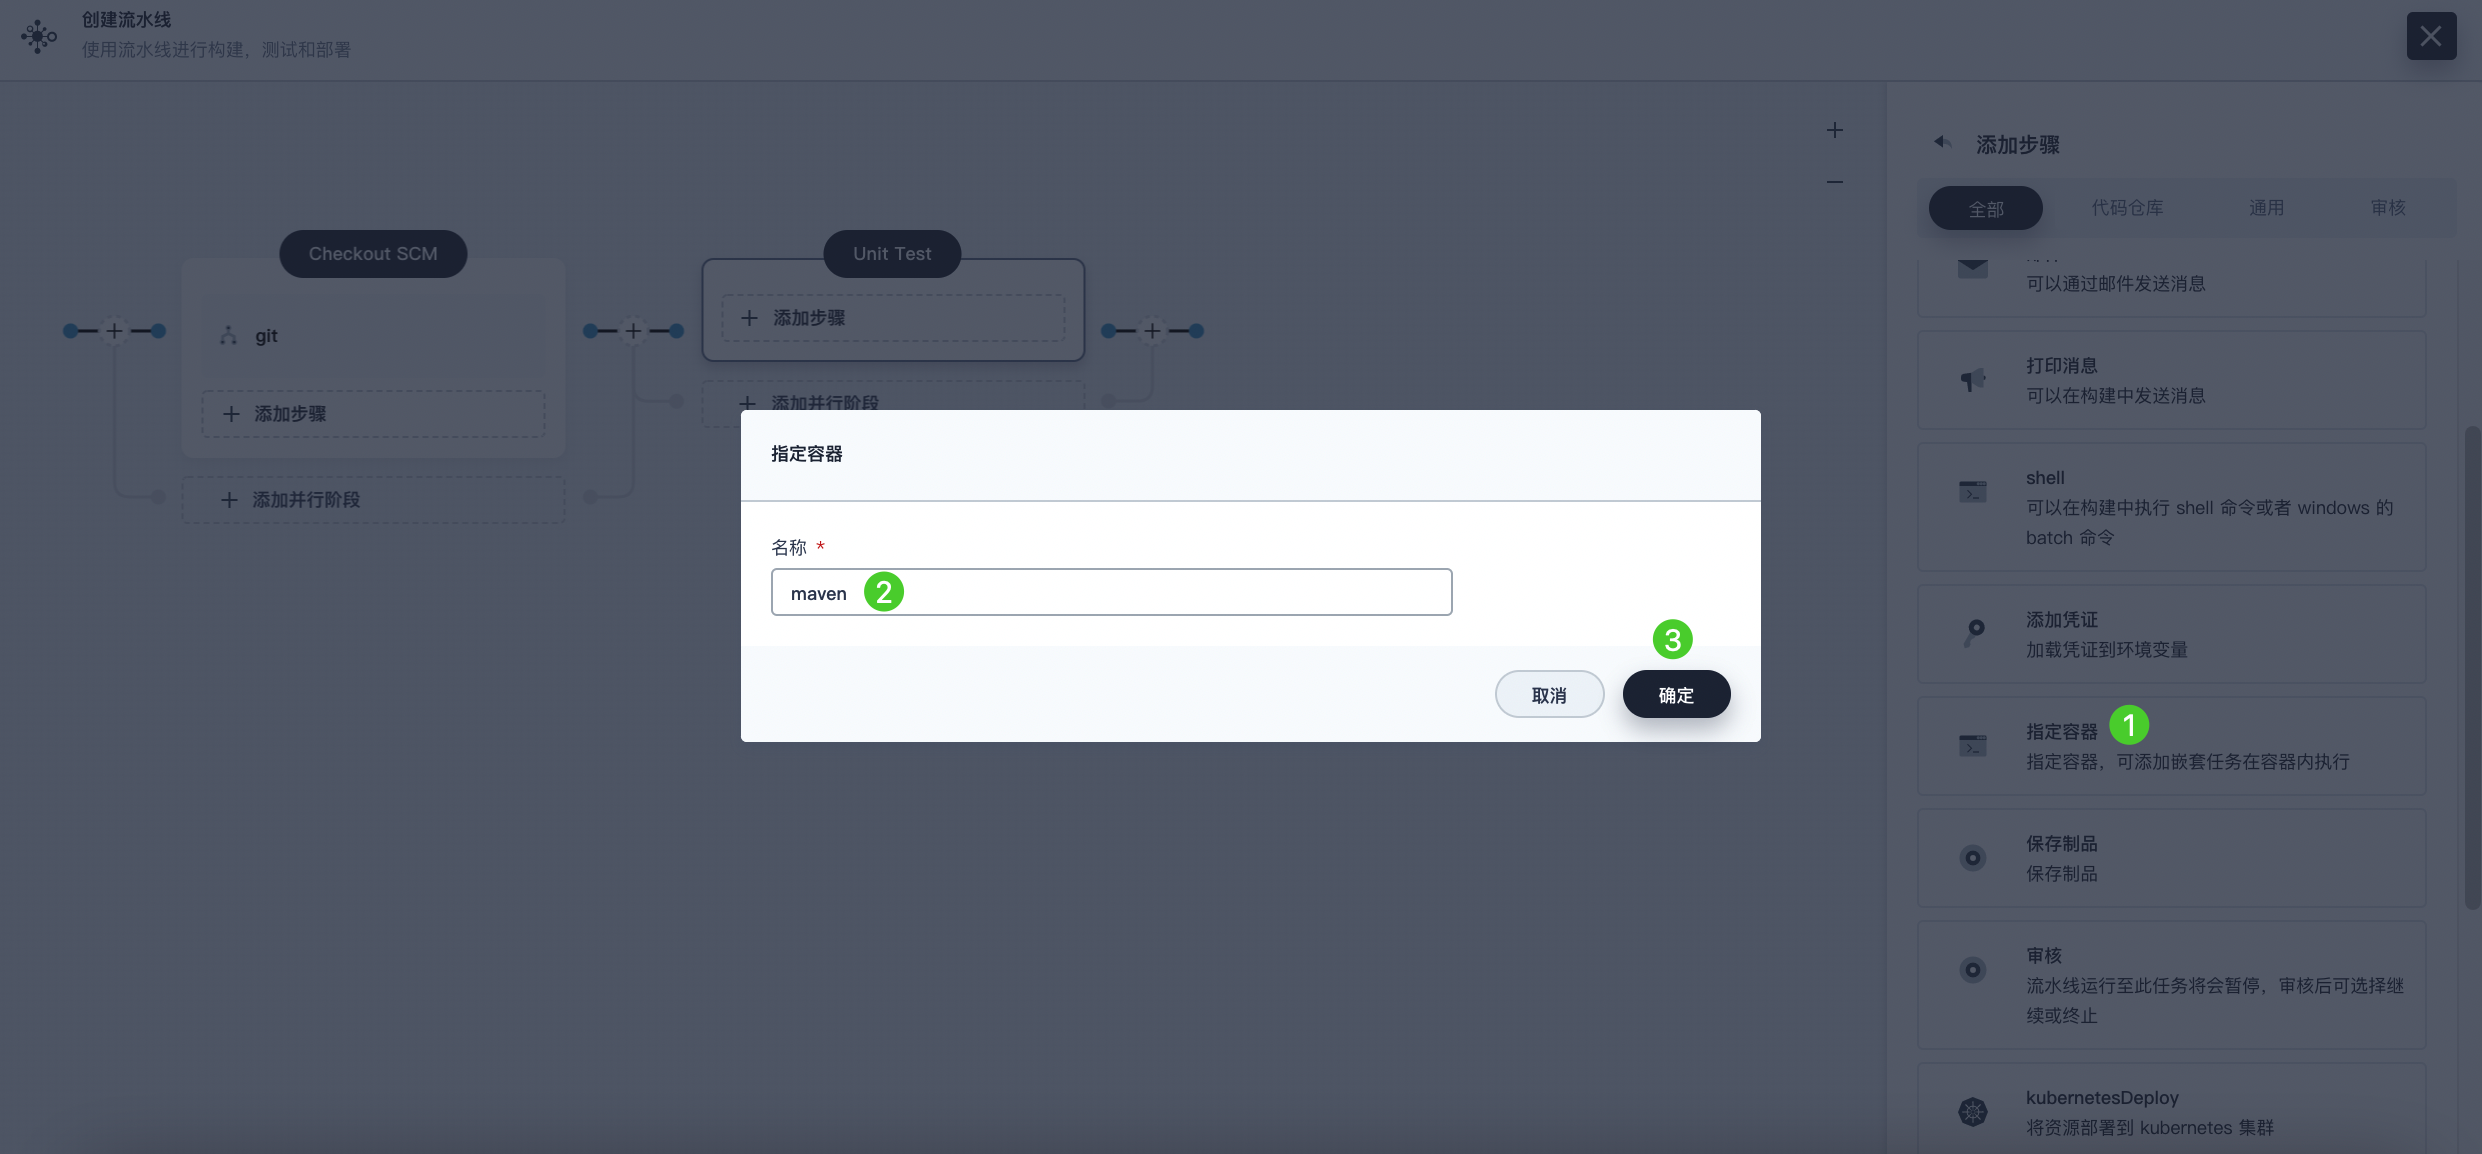The height and width of the screenshot is (1154, 2482).
Task: Click back arrow in 添加步骤 panel
Action: (x=1939, y=144)
